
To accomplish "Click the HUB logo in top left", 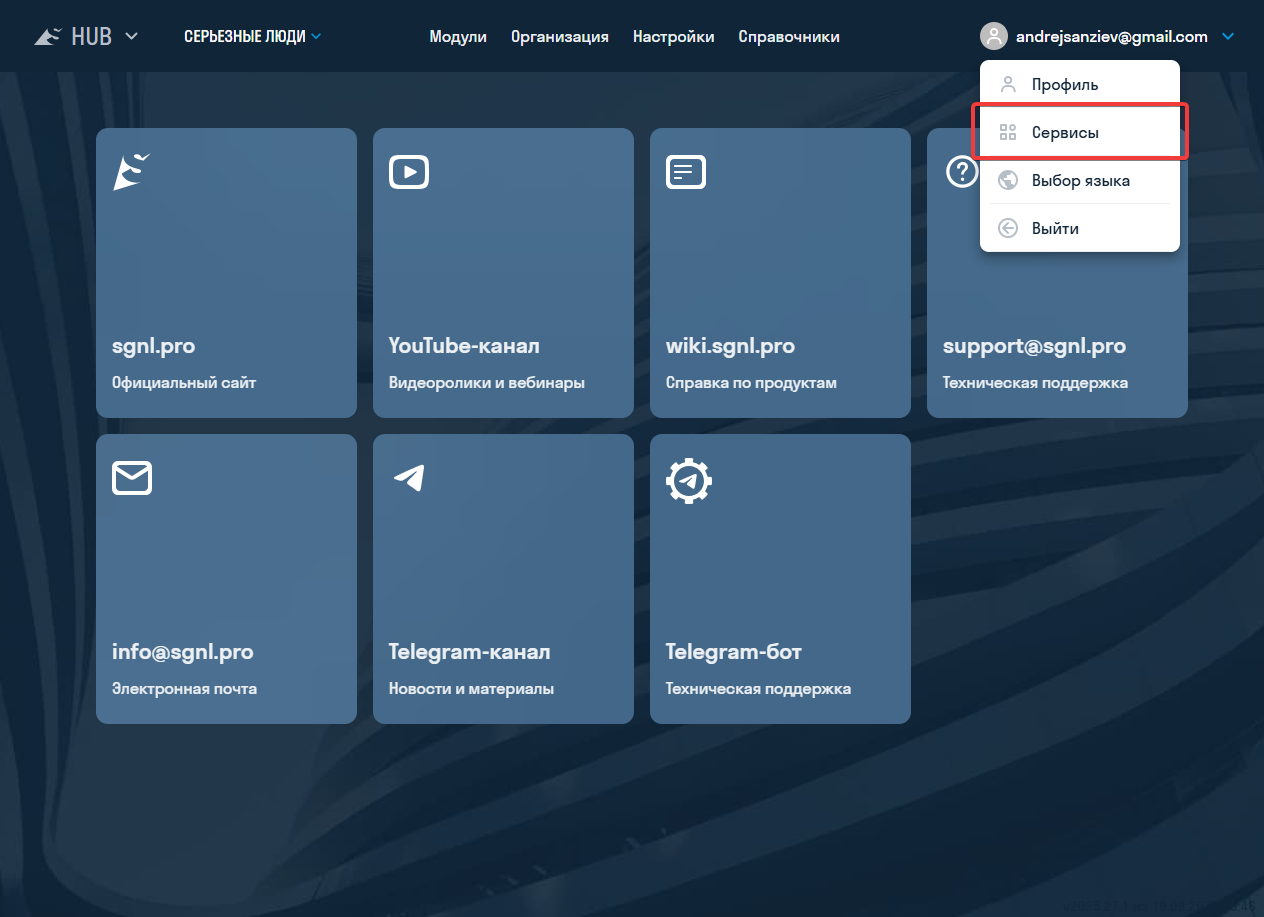I will pos(74,37).
